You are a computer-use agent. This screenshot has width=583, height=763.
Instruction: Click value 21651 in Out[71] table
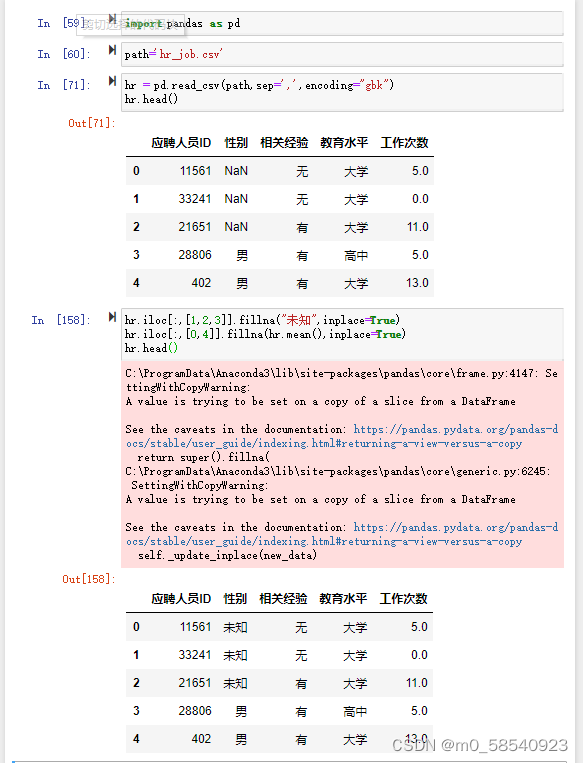tap(195, 227)
